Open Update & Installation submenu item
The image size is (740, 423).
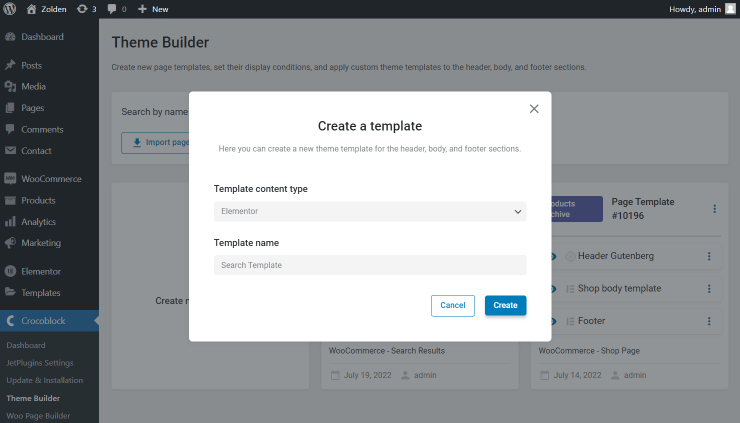[44, 380]
